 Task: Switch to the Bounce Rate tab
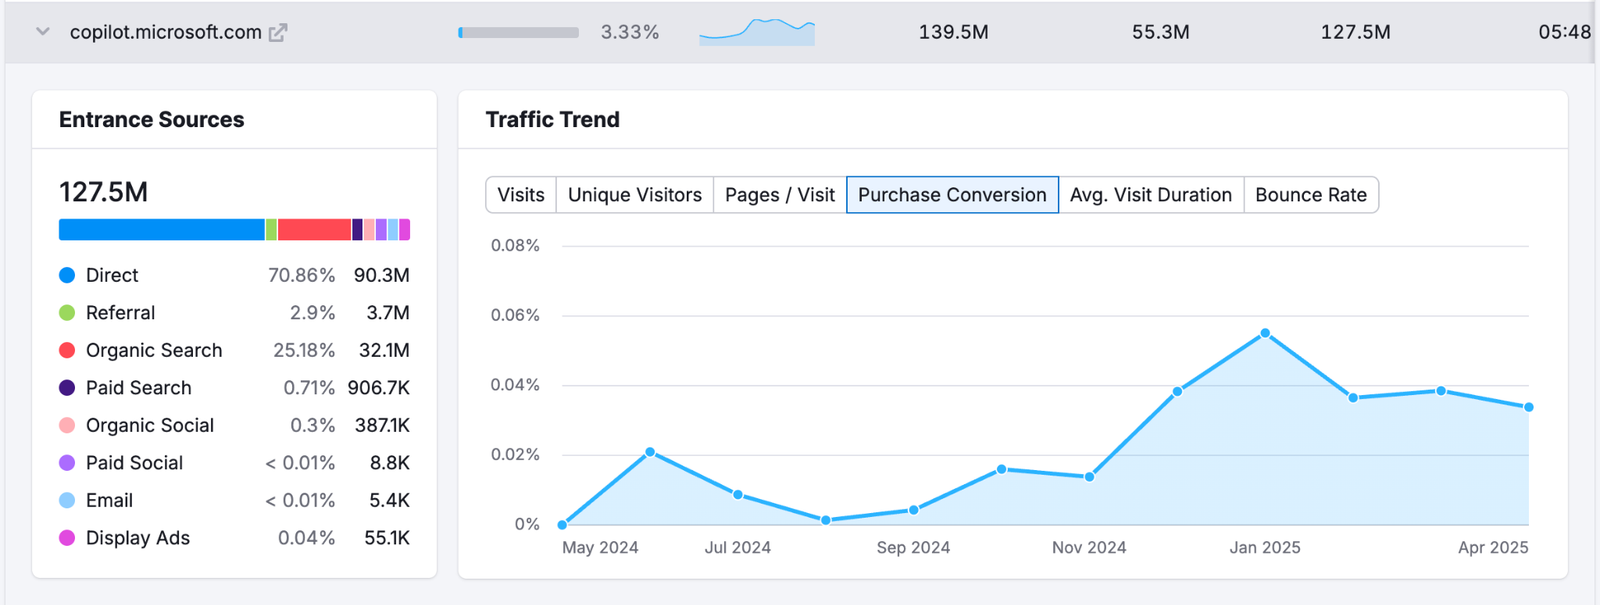point(1311,195)
